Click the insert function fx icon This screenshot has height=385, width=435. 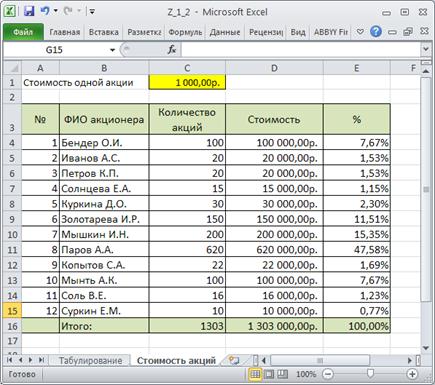pos(172,50)
